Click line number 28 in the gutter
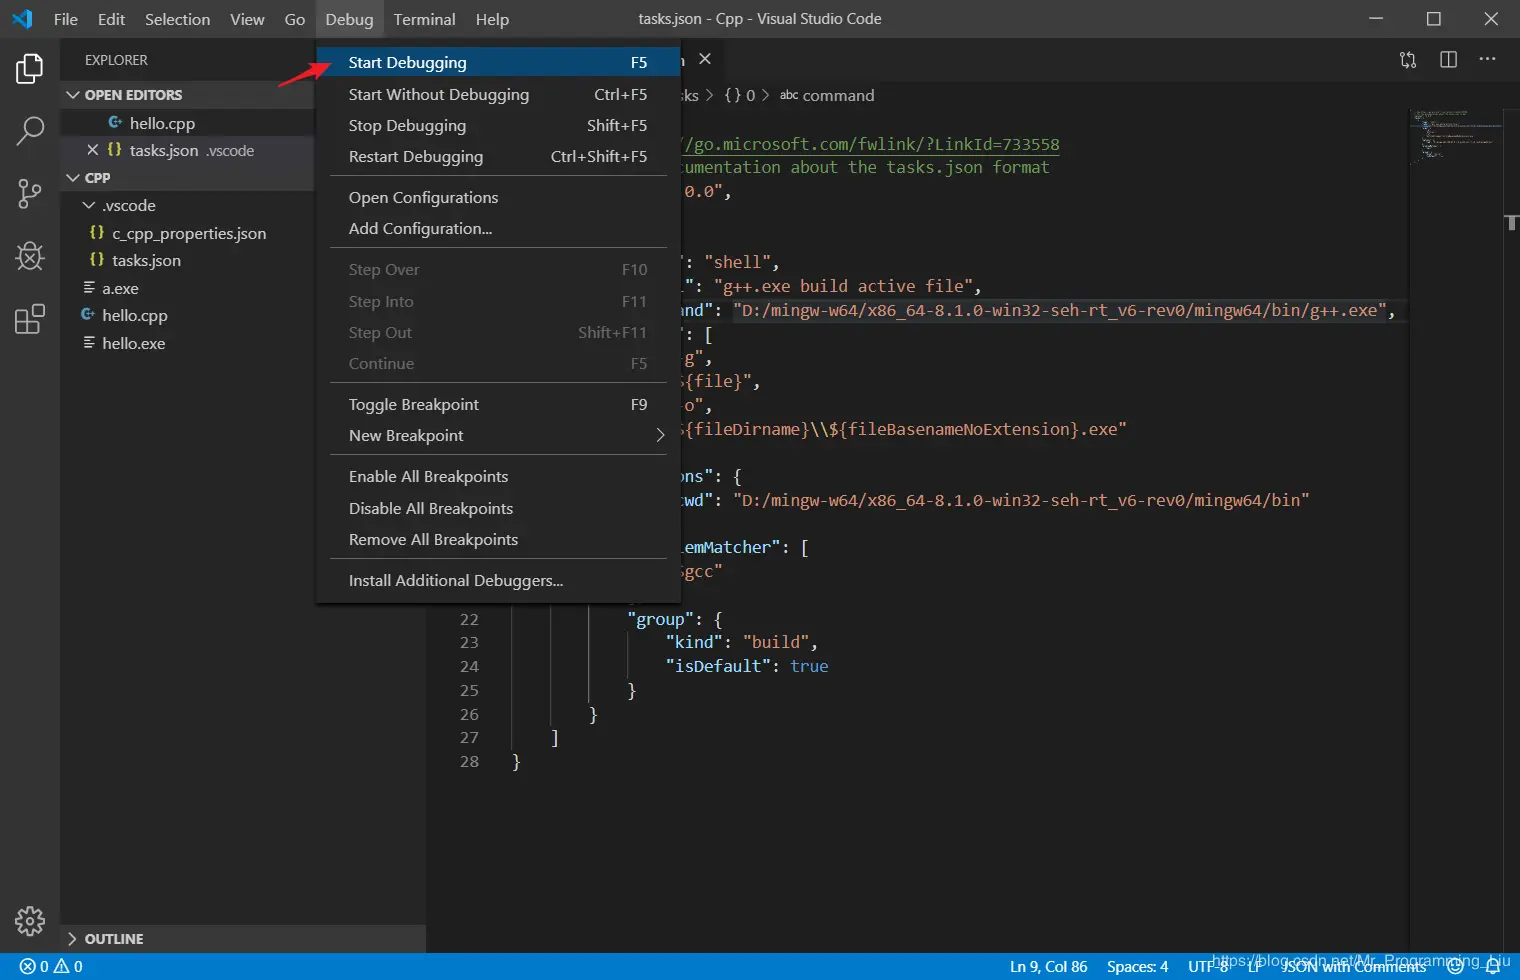The image size is (1520, 980). (x=469, y=761)
